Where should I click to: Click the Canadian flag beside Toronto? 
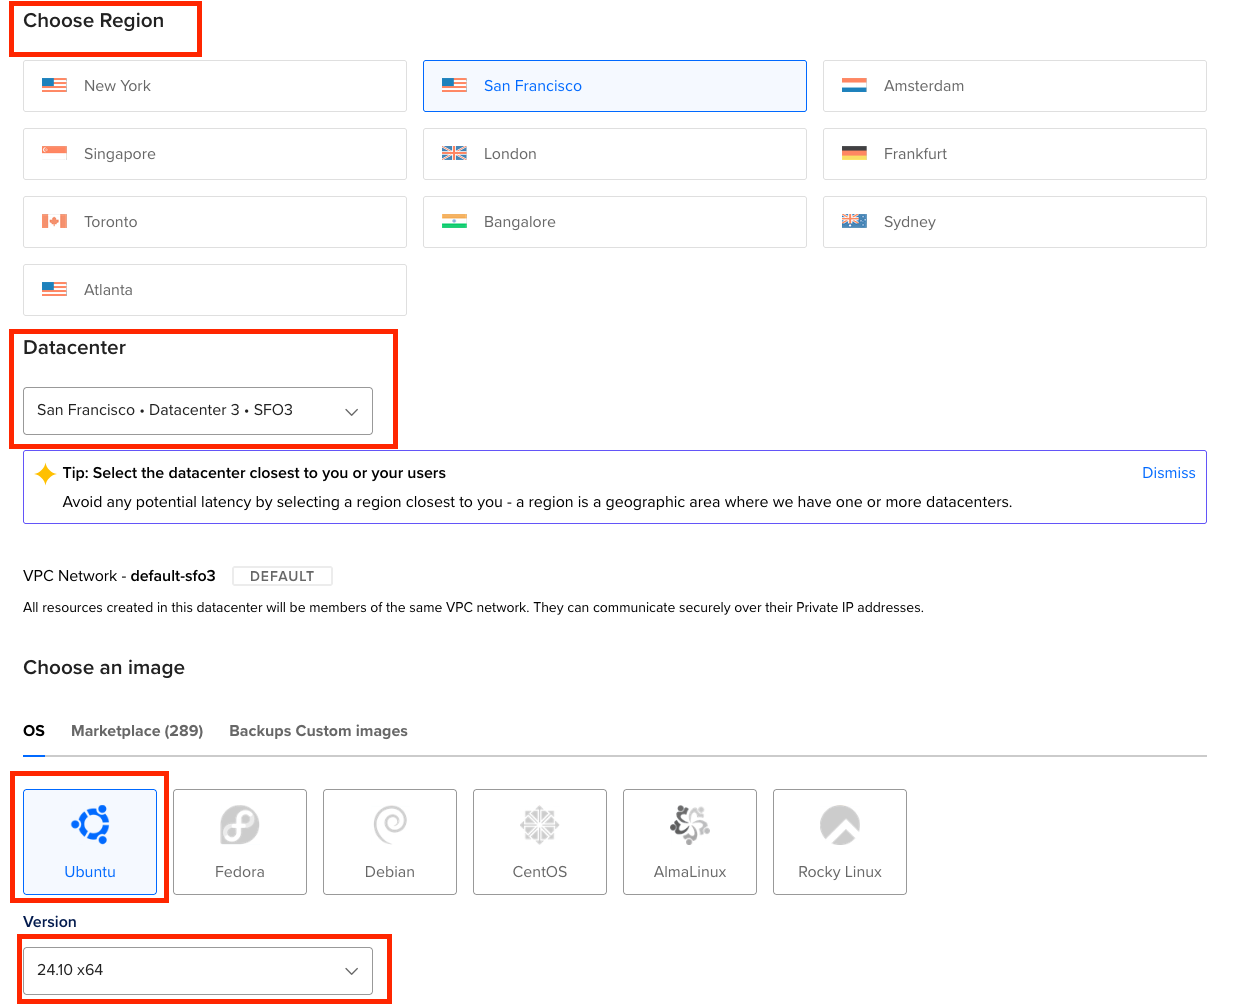coord(54,222)
